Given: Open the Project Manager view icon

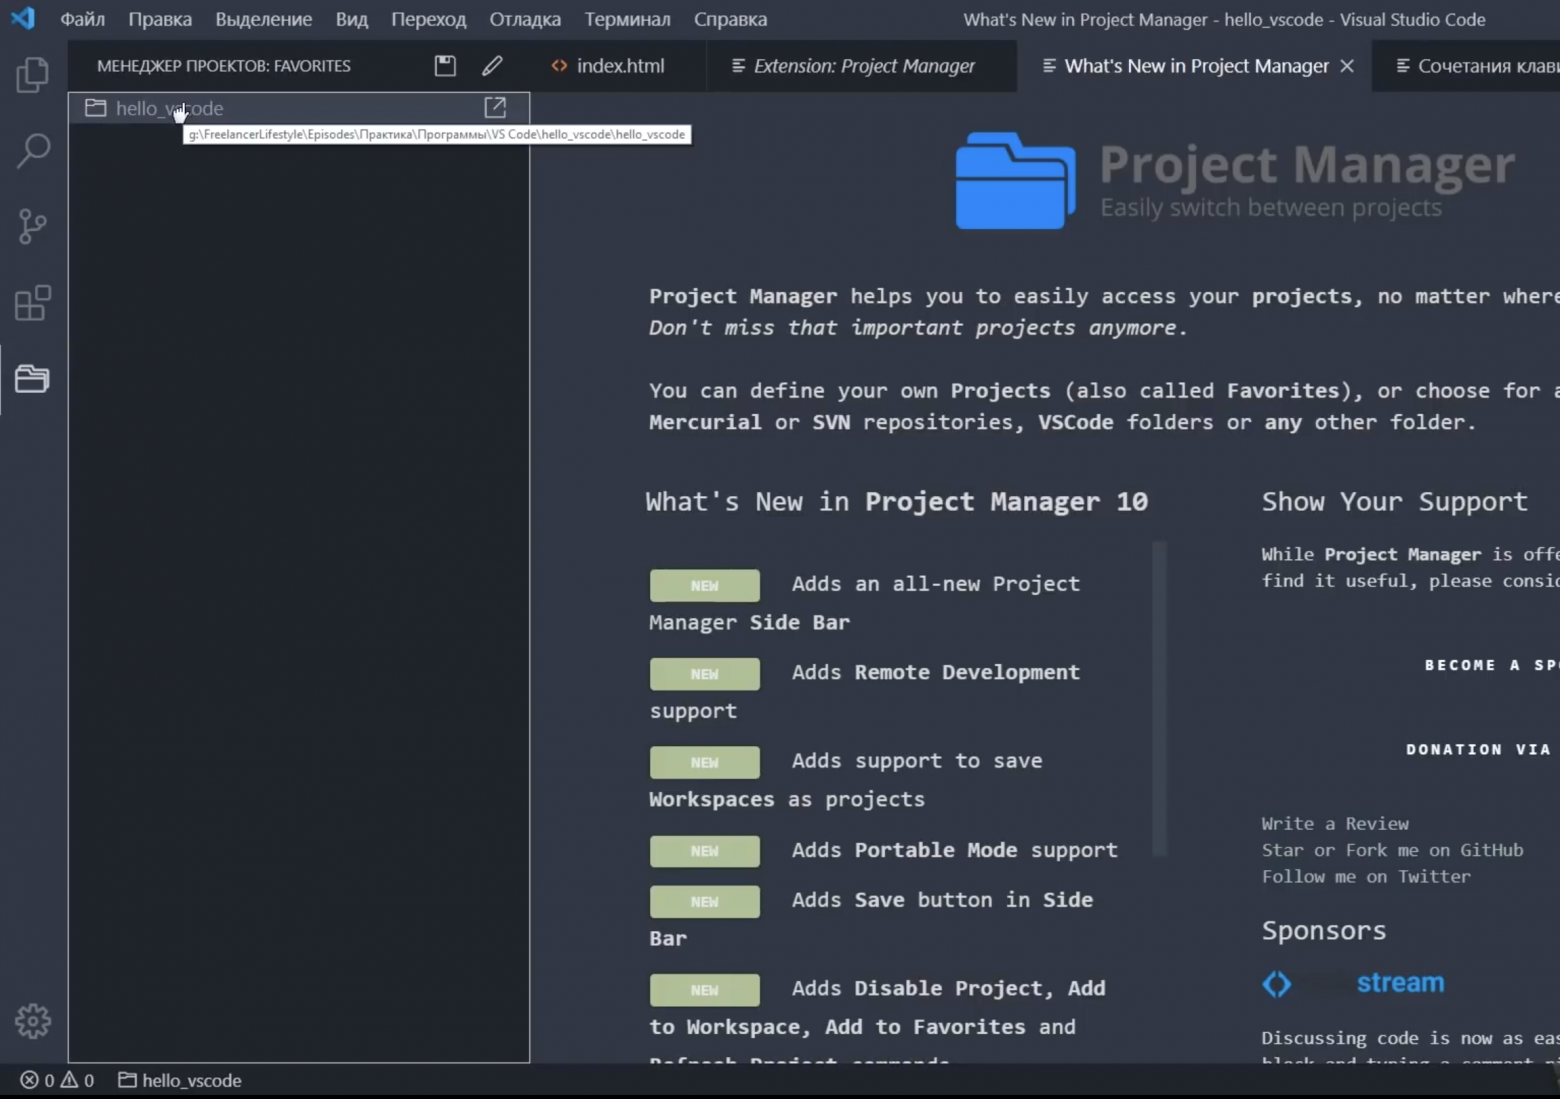Looking at the screenshot, I should pyautogui.click(x=33, y=379).
